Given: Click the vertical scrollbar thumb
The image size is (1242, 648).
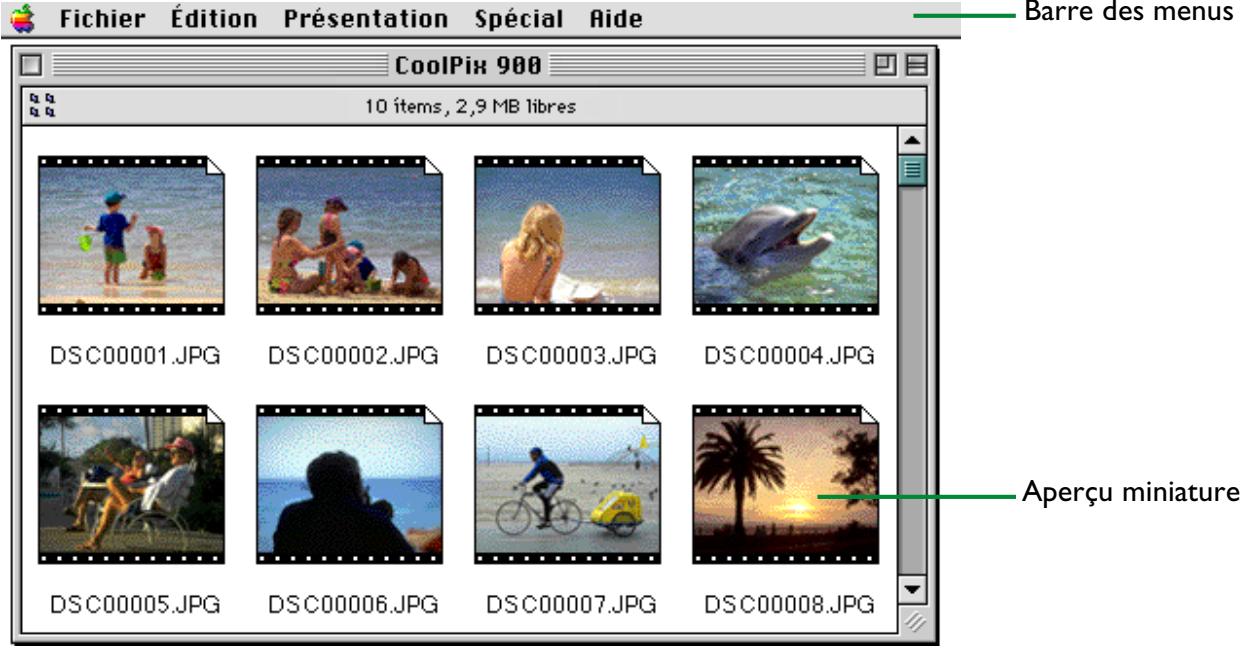Looking at the screenshot, I should (911, 170).
